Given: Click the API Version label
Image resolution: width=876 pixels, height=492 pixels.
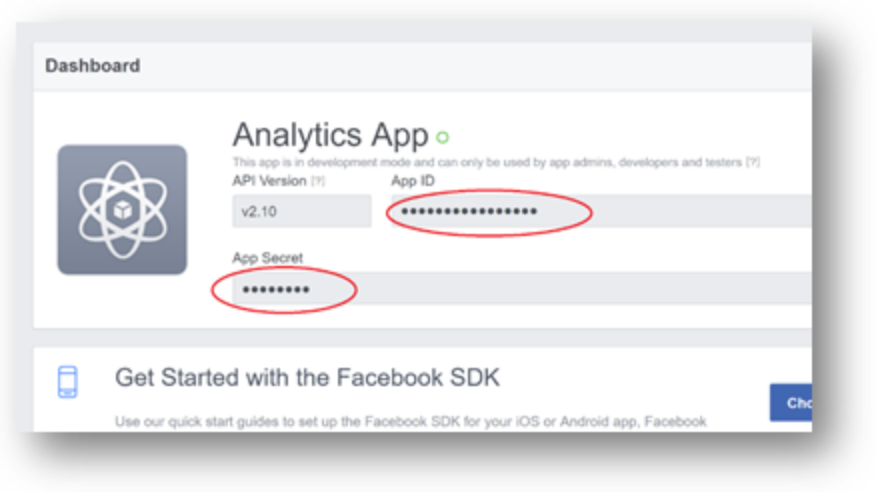Looking at the screenshot, I should 269,181.
